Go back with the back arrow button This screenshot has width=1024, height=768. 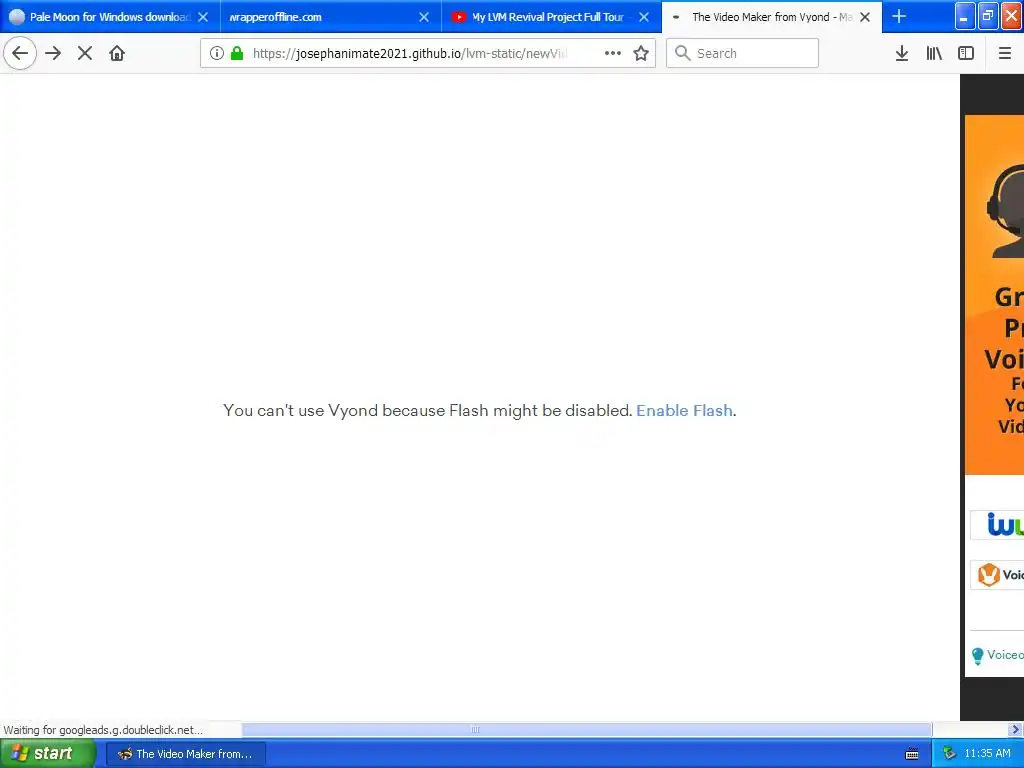coord(20,54)
